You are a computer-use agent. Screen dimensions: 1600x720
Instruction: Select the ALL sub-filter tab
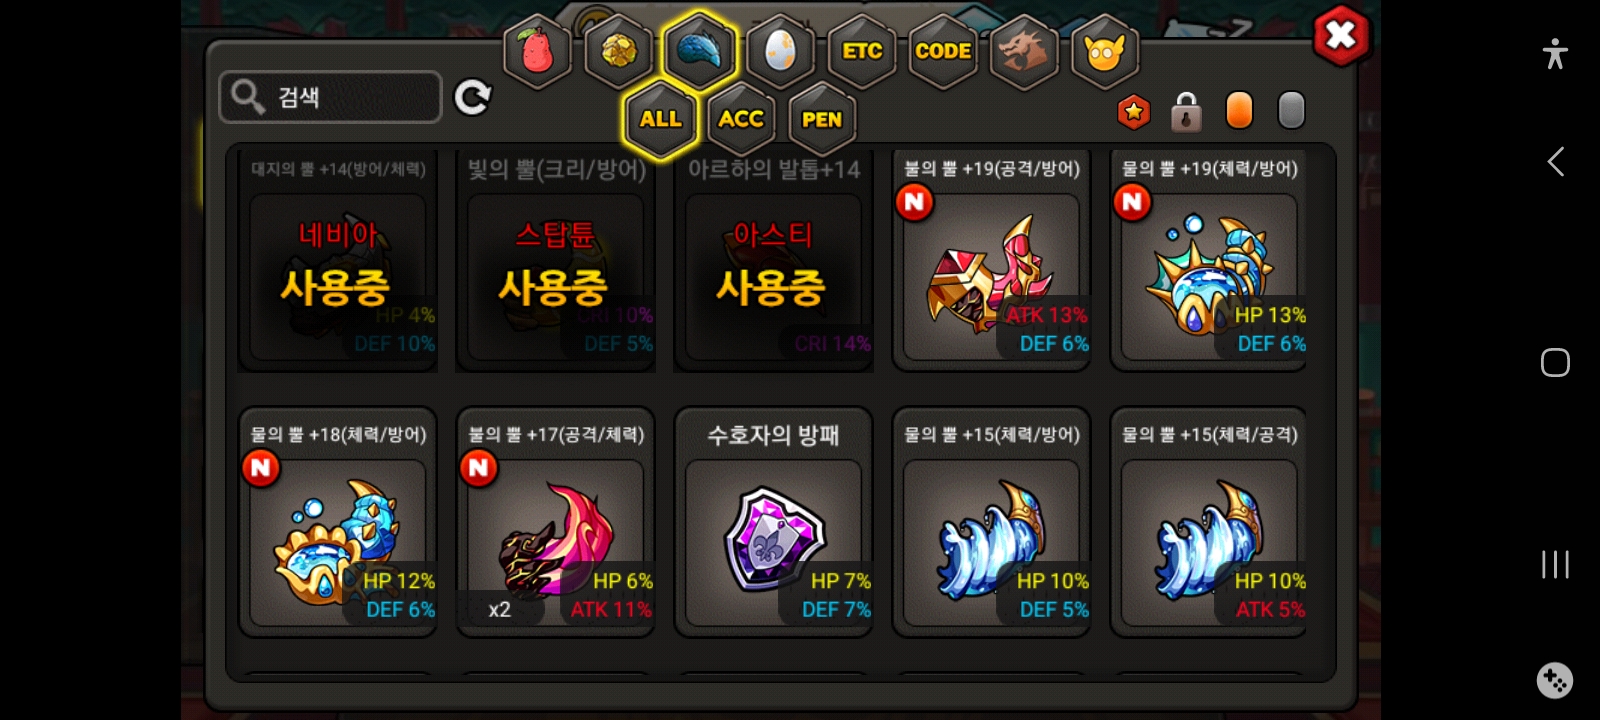pos(660,119)
